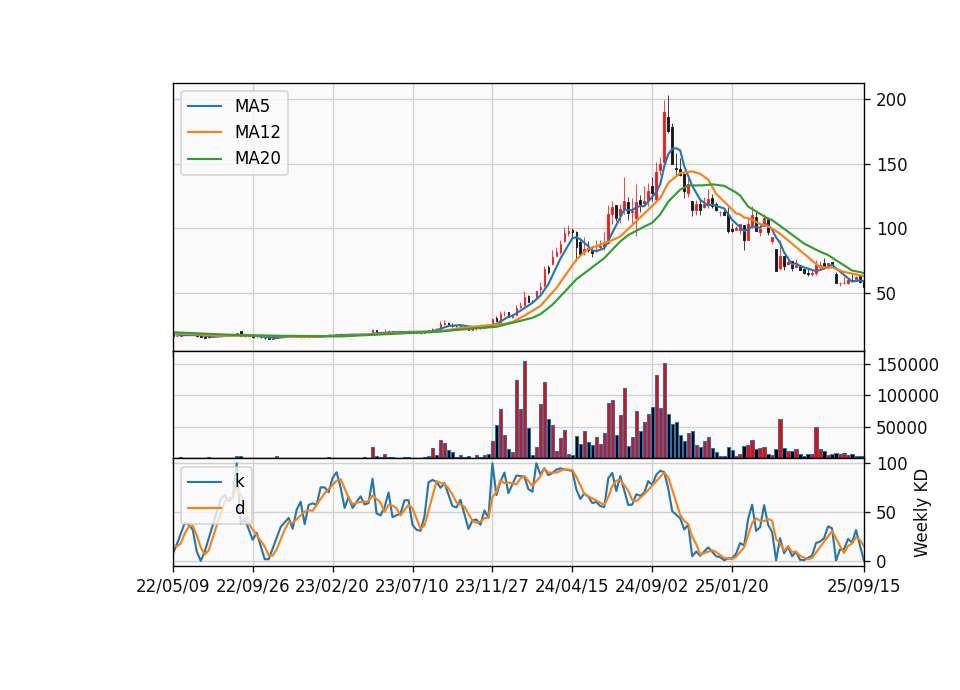Click the 23/11/27 date tick label
This screenshot has height=690, width=960.
click(x=492, y=586)
